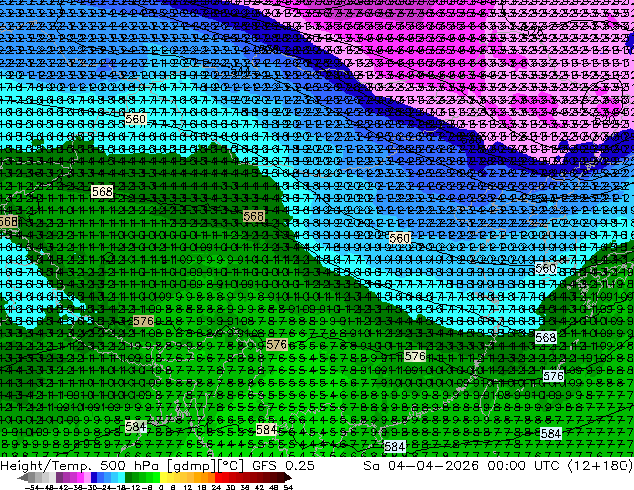The width and height of the screenshot is (634, 490).
Task: Click the "-30" legend value
Action: click(x=91, y=488)
